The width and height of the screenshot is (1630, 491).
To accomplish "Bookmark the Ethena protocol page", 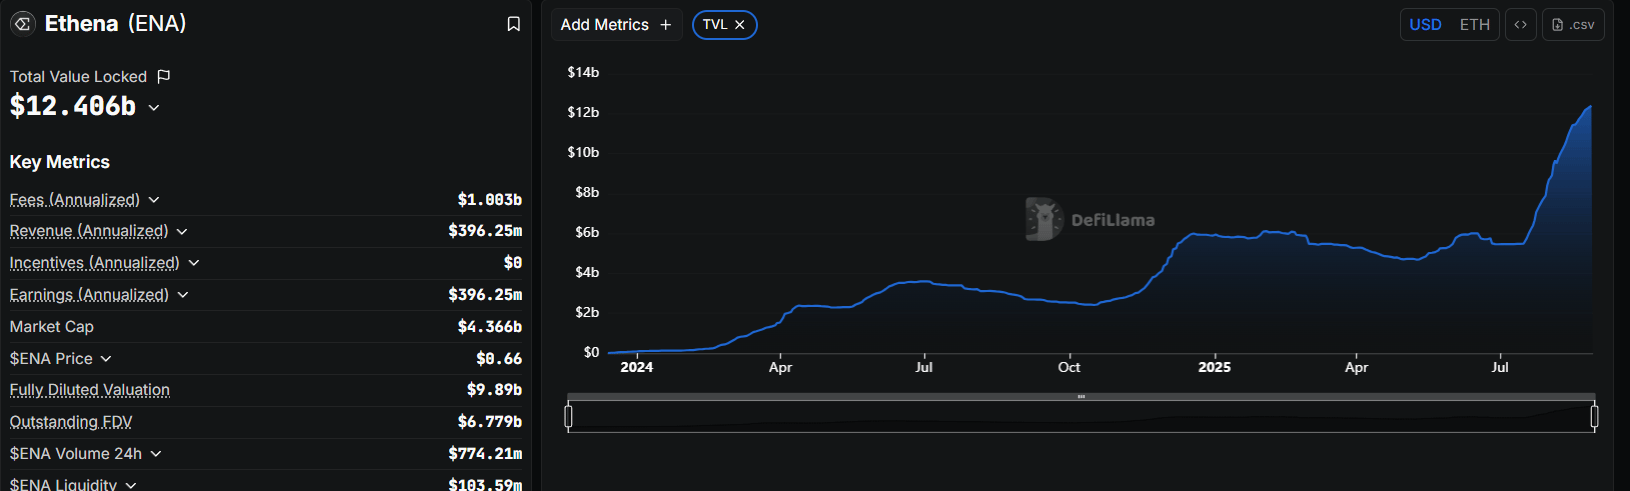I will pyautogui.click(x=514, y=24).
